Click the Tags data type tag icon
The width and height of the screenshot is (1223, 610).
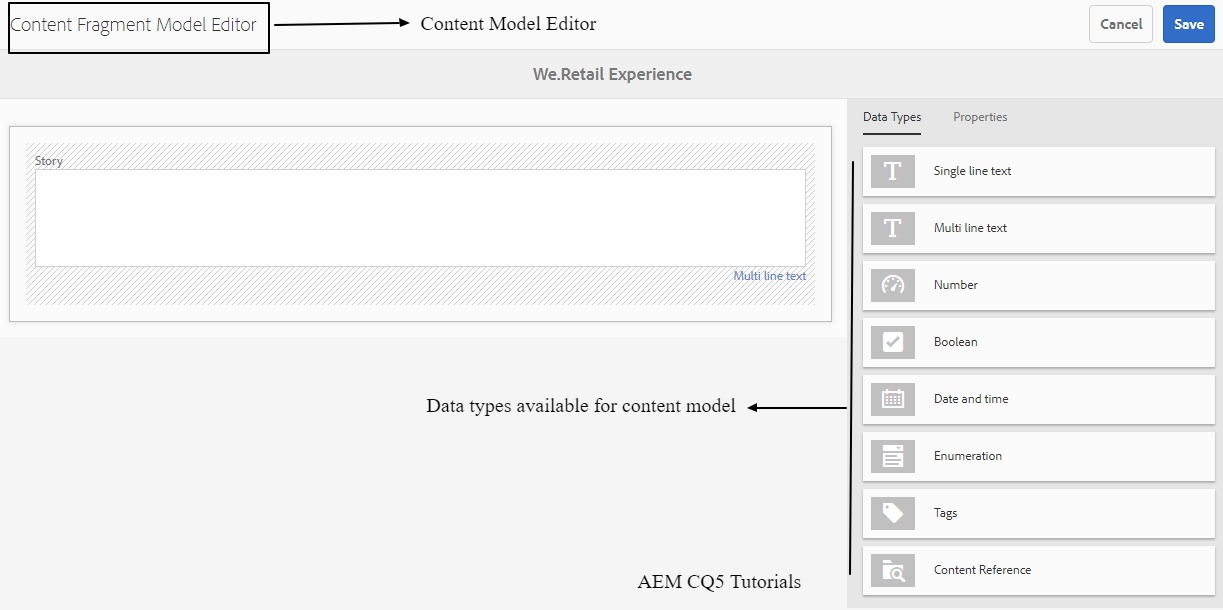tap(891, 513)
